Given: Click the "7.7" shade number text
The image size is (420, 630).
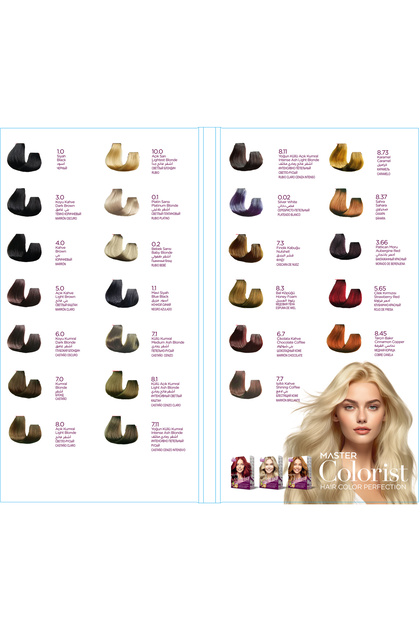Looking at the screenshot, I should pos(280,379).
